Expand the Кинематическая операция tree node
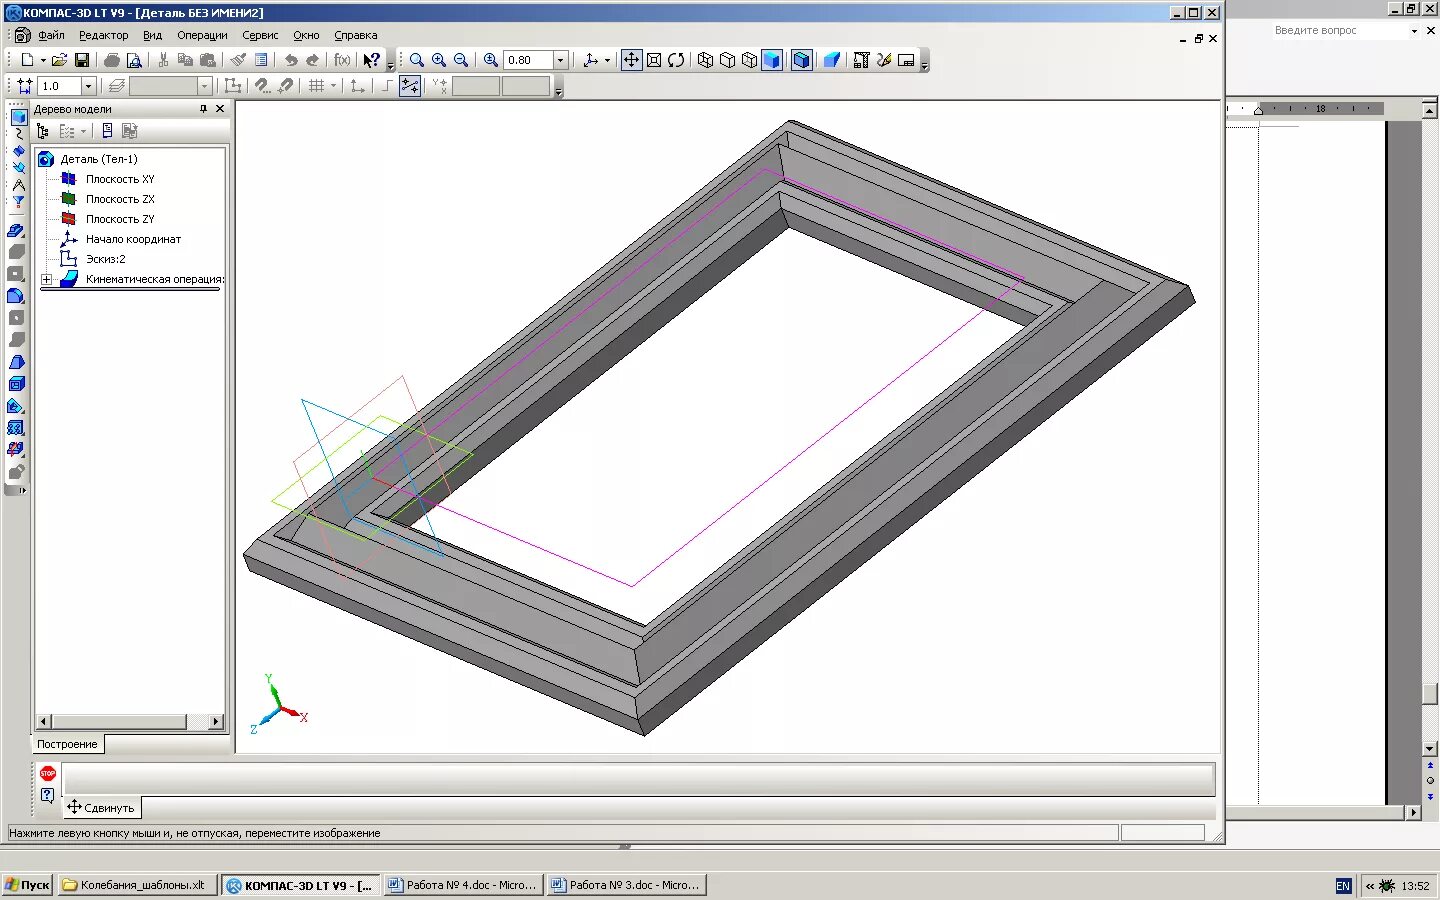 click(46, 279)
